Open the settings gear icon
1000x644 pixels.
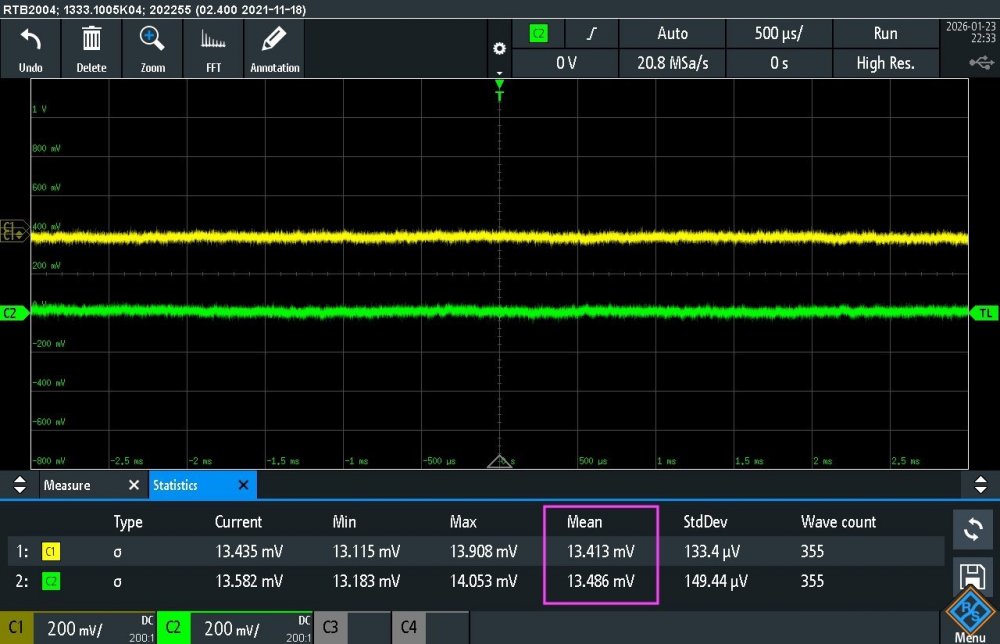500,48
